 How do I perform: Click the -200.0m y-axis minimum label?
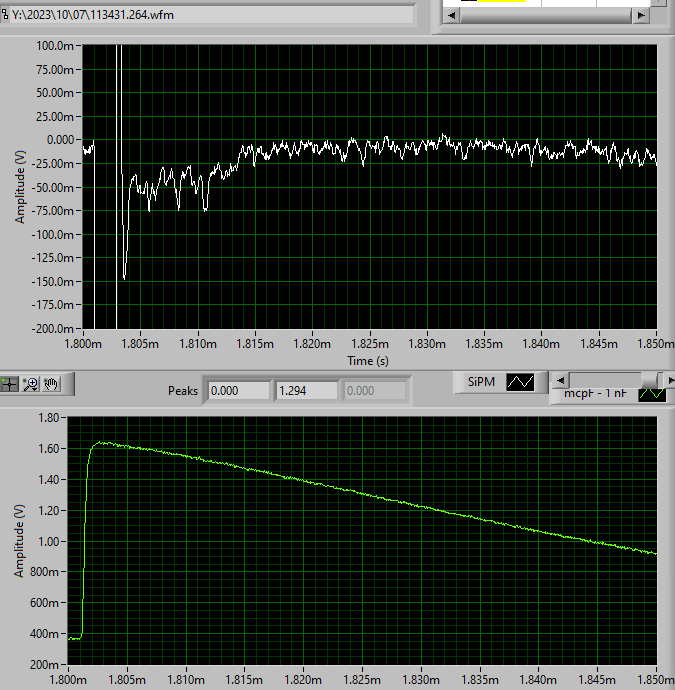52,328
